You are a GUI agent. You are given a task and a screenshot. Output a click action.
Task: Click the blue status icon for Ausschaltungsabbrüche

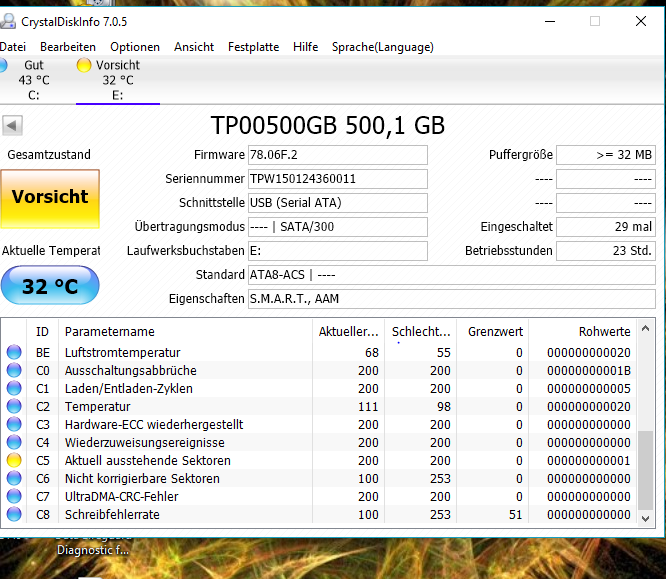click(14, 370)
